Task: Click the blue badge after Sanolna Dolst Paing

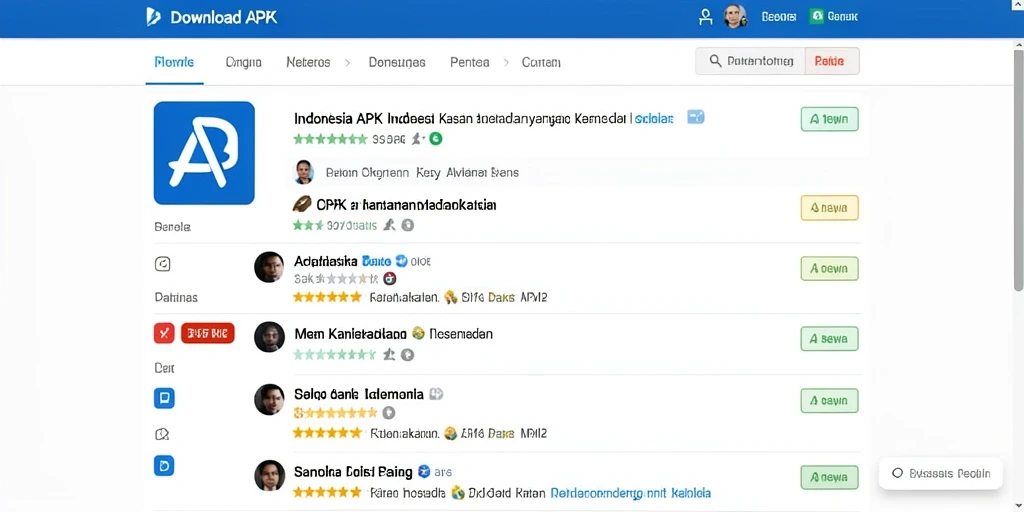Action: coord(424,471)
